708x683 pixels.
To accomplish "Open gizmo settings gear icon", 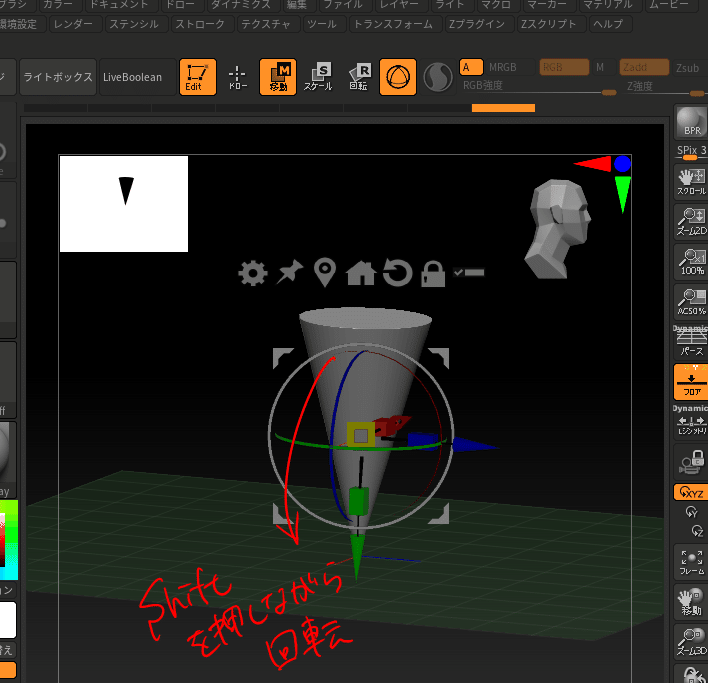I will tap(253, 273).
